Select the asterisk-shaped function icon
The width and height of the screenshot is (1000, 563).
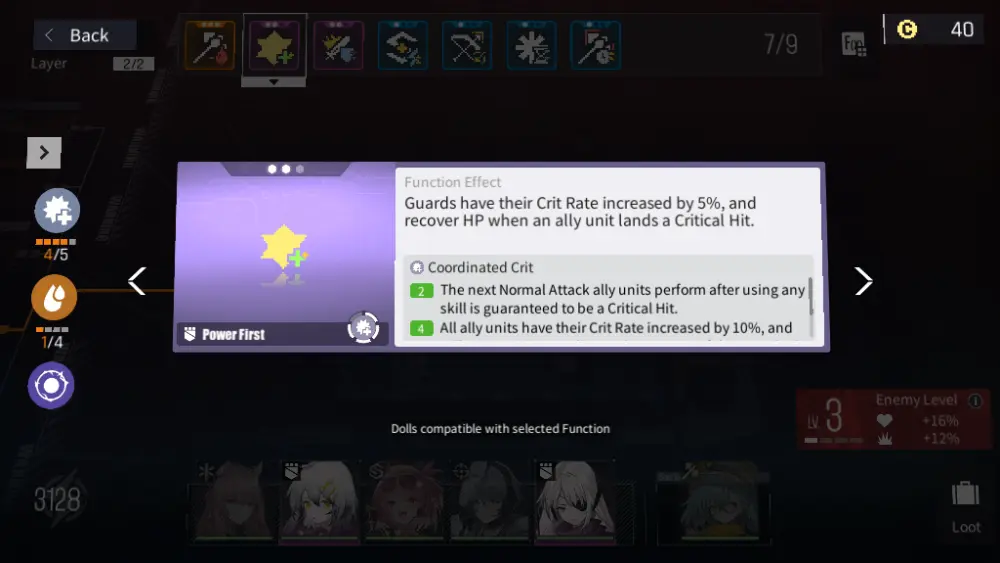(x=532, y=45)
